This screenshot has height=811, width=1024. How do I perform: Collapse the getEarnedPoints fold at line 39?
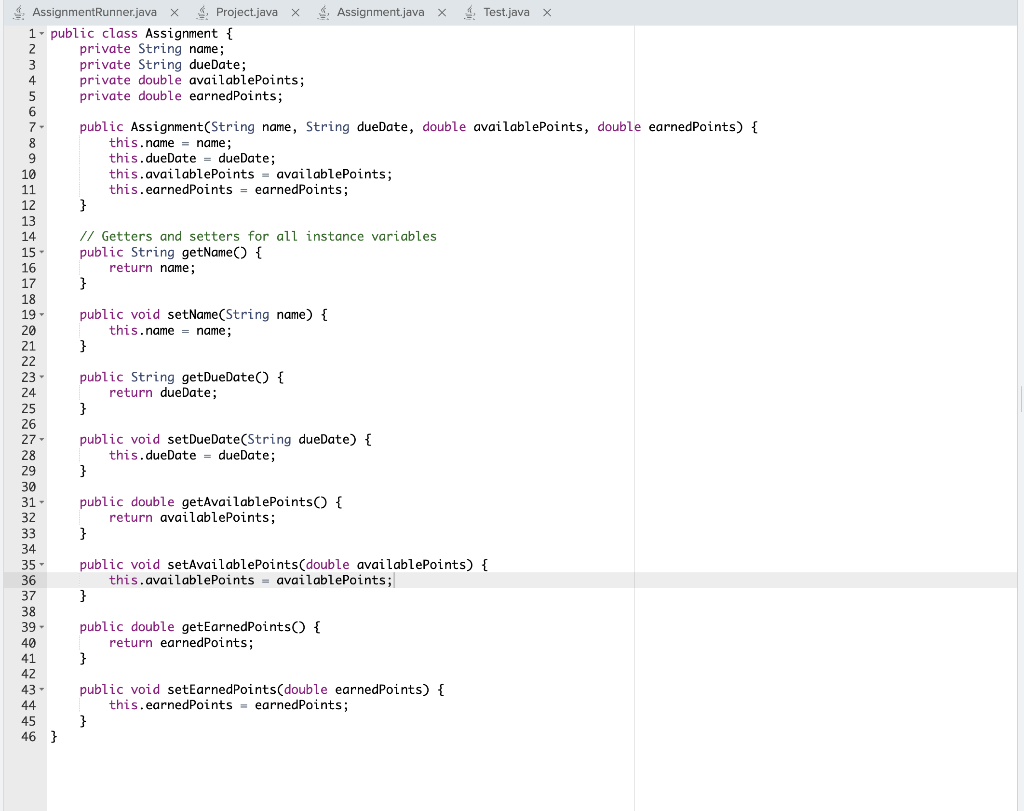[x=42, y=627]
